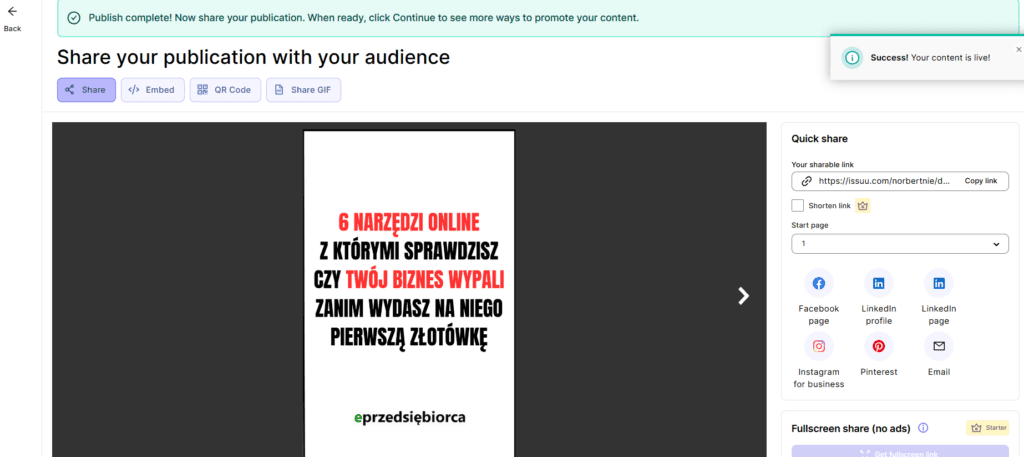The width and height of the screenshot is (1024, 457).
Task: Click the Copy link button
Action: (x=980, y=181)
